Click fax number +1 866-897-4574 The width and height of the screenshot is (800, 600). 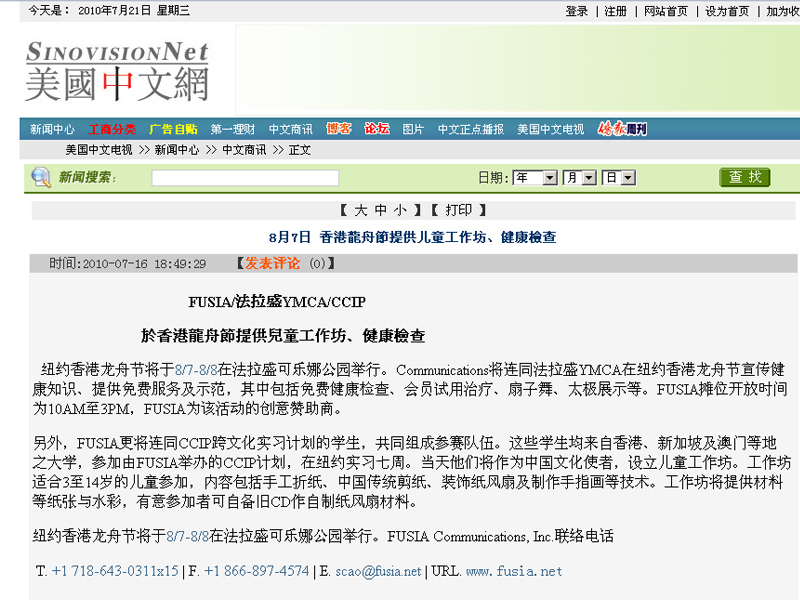click(257, 571)
